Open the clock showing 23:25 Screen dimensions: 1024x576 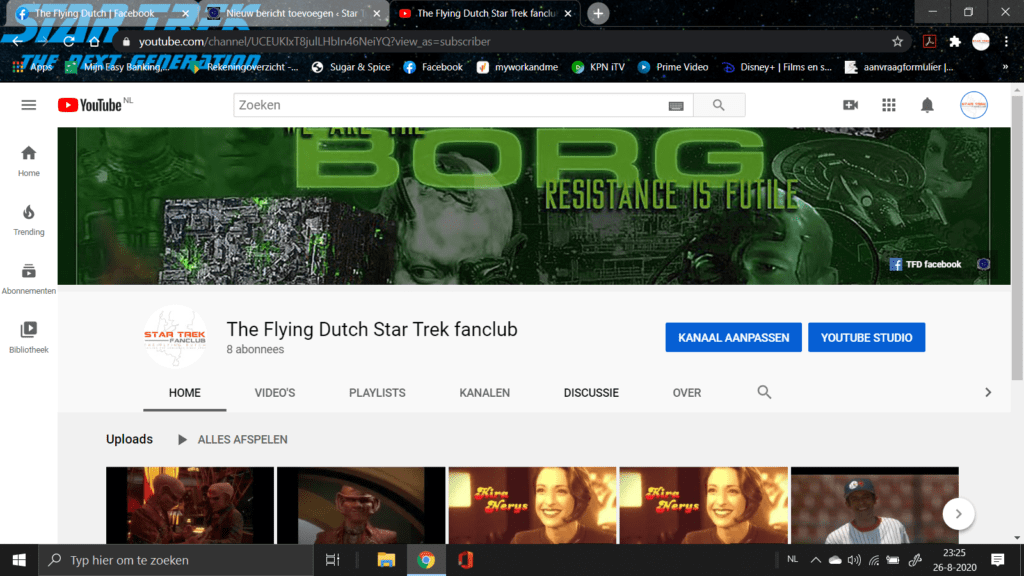(x=954, y=560)
